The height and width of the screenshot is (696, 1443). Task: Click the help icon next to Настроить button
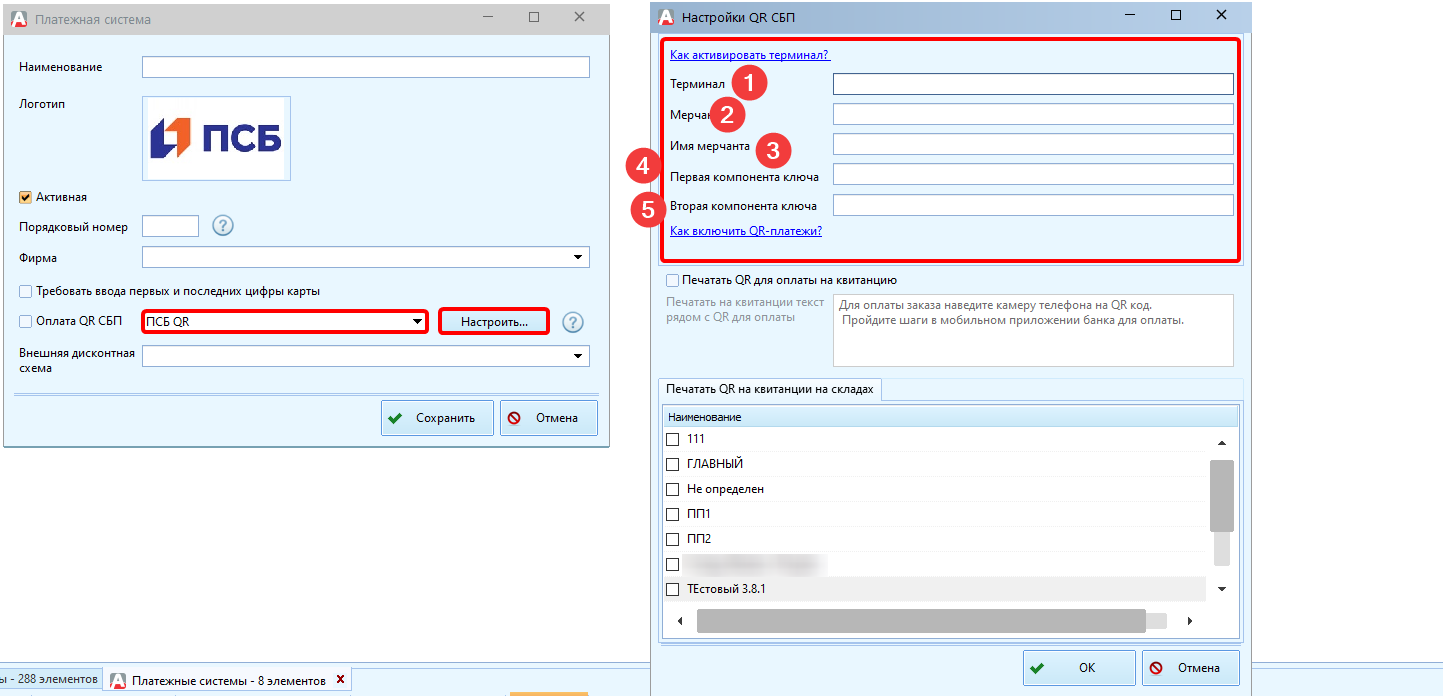(x=572, y=322)
